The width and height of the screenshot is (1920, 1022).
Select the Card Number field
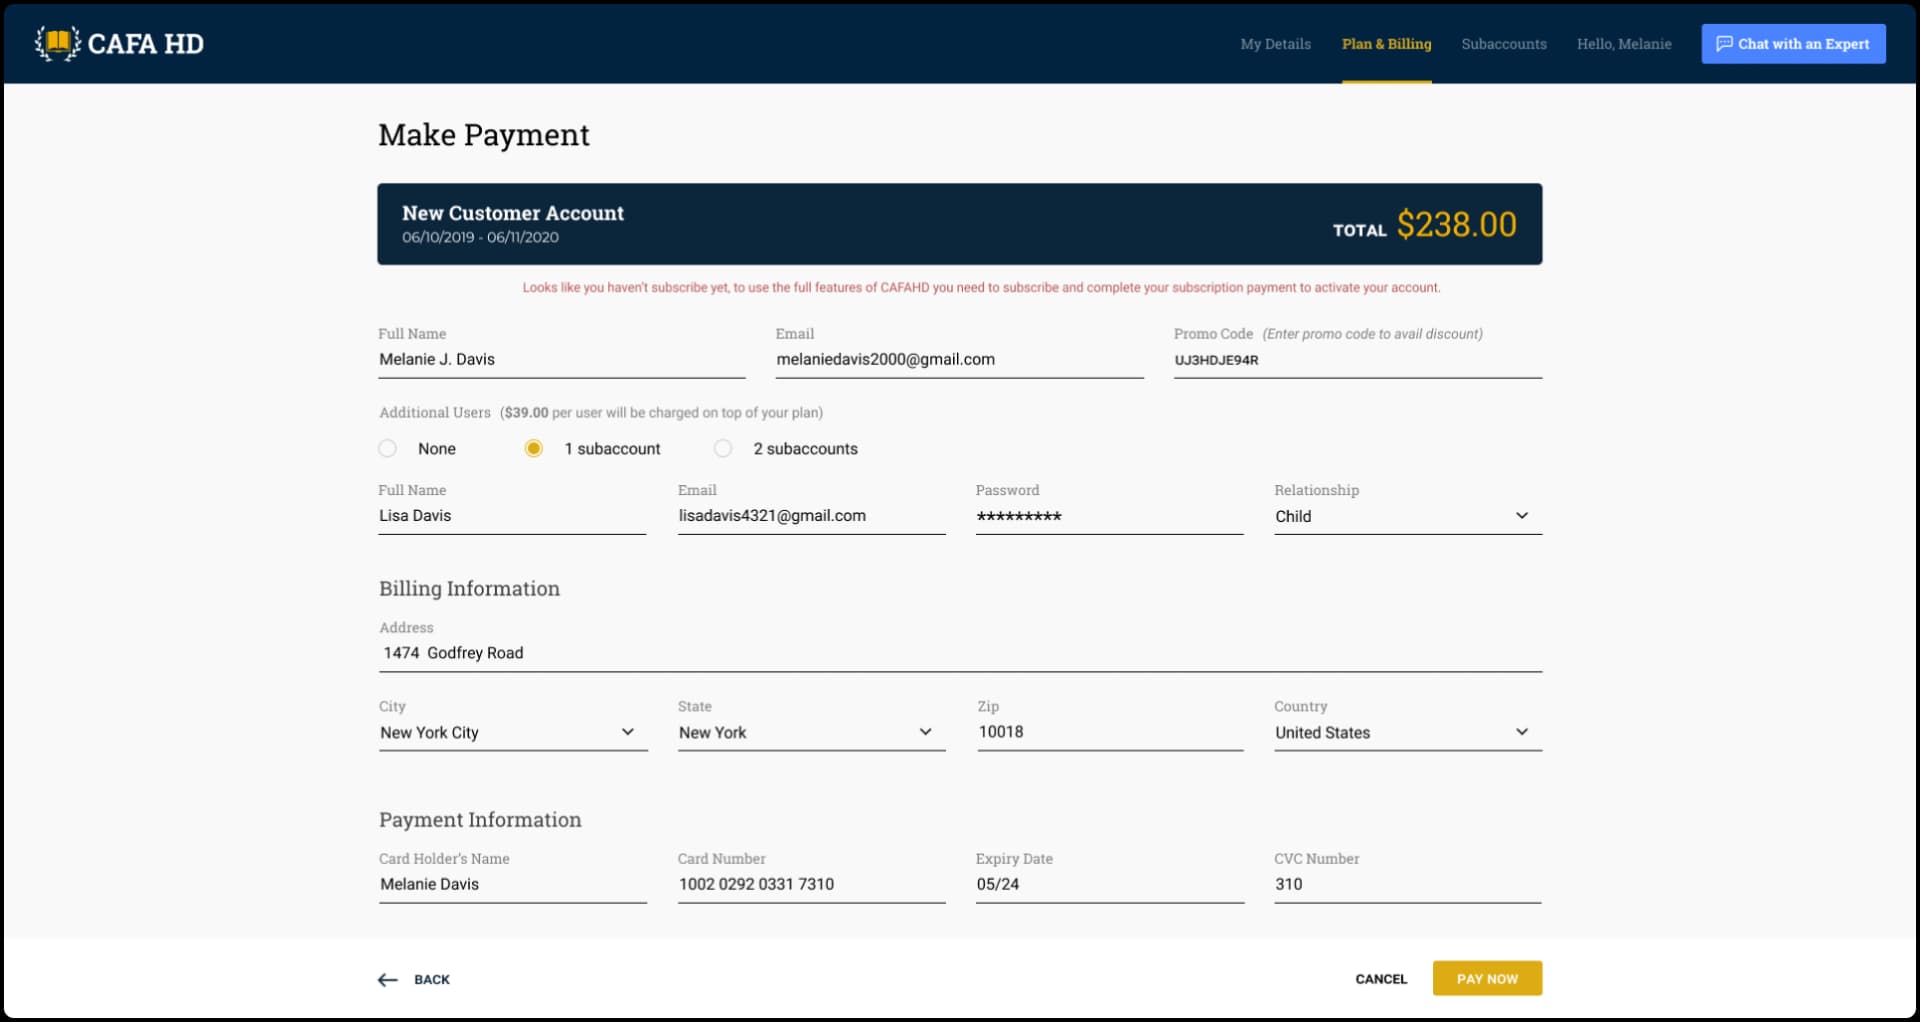[x=811, y=884]
